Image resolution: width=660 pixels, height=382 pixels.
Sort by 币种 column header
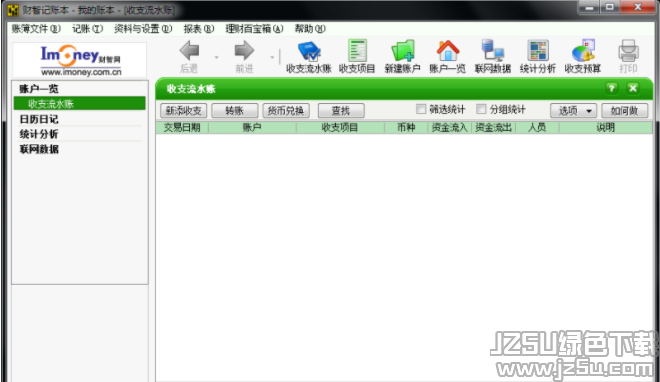coord(406,127)
